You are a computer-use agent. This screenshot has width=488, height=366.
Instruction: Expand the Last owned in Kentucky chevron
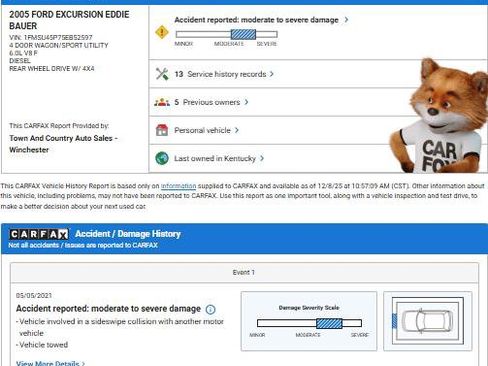pos(262,158)
